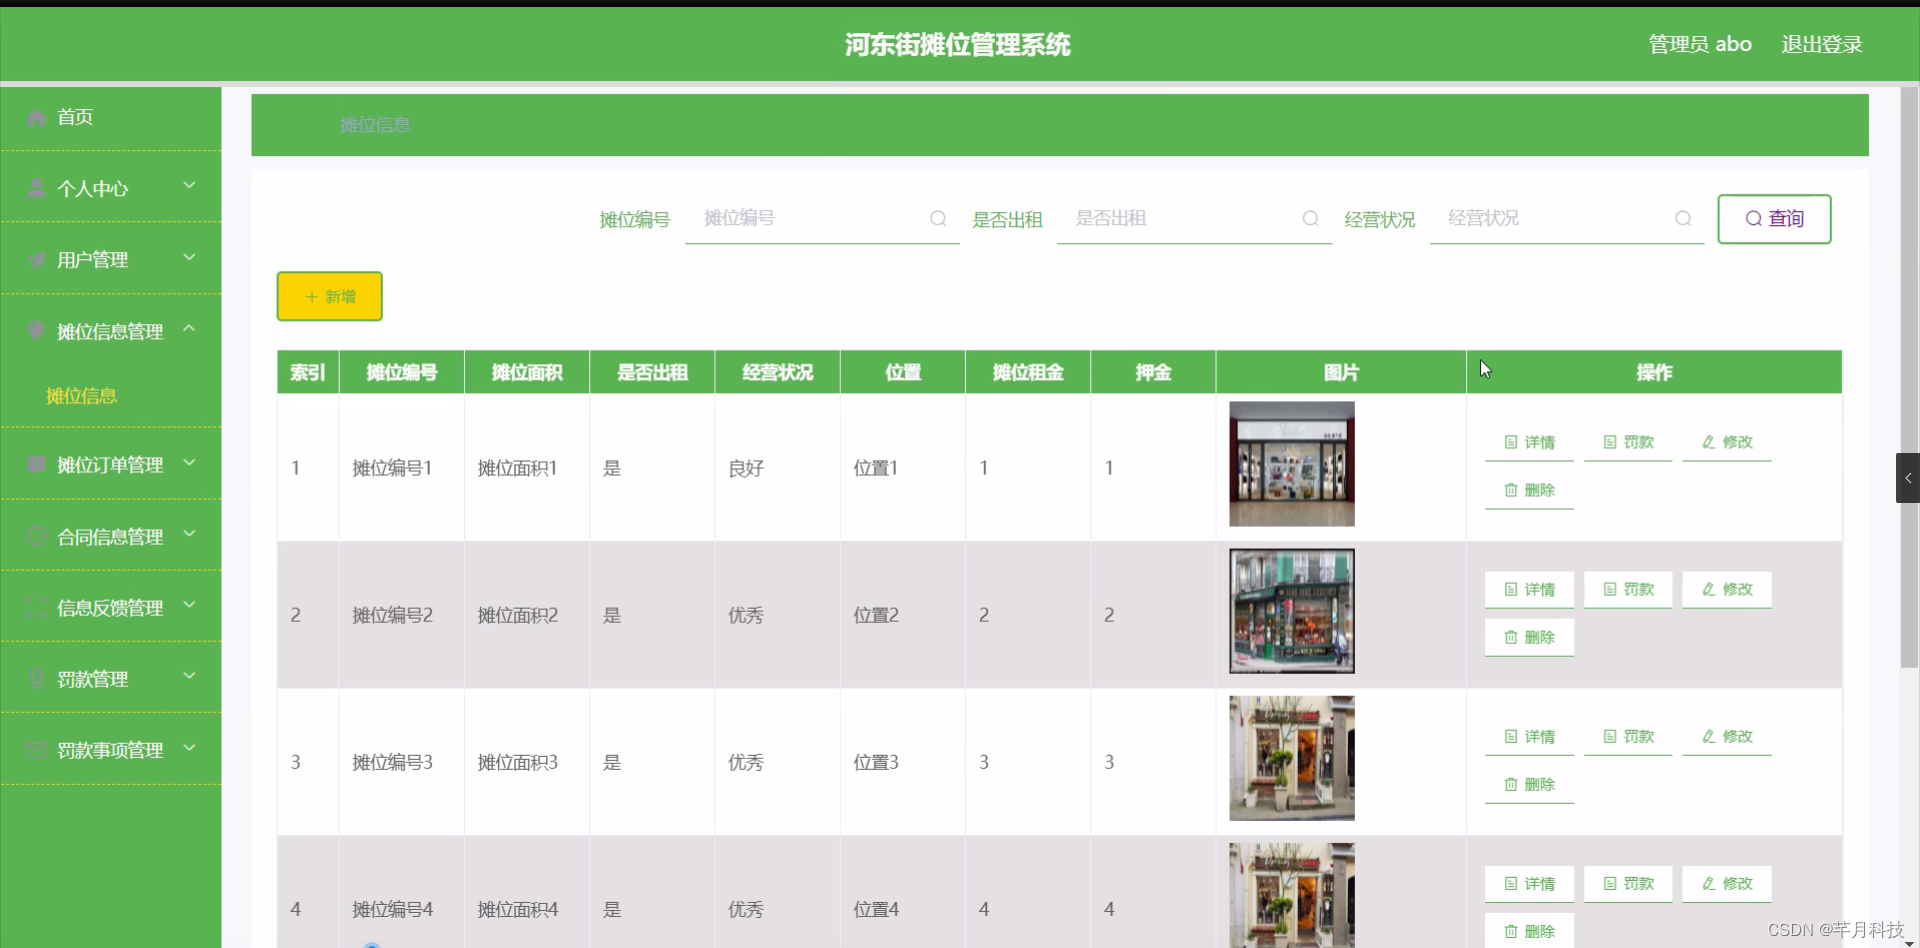The height and width of the screenshot is (948, 1920).
Task: Click 退出登录 to log out
Action: 1821,43
